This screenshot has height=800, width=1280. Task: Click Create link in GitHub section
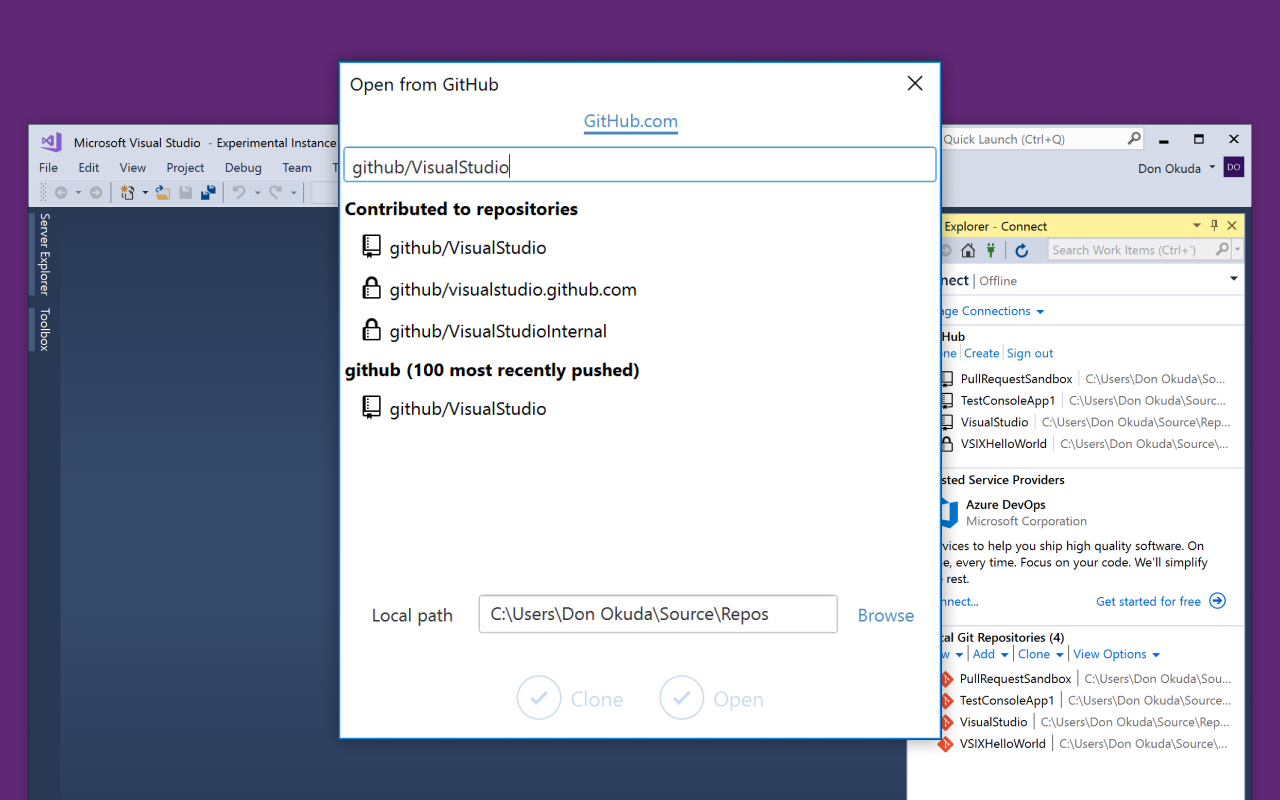(981, 353)
